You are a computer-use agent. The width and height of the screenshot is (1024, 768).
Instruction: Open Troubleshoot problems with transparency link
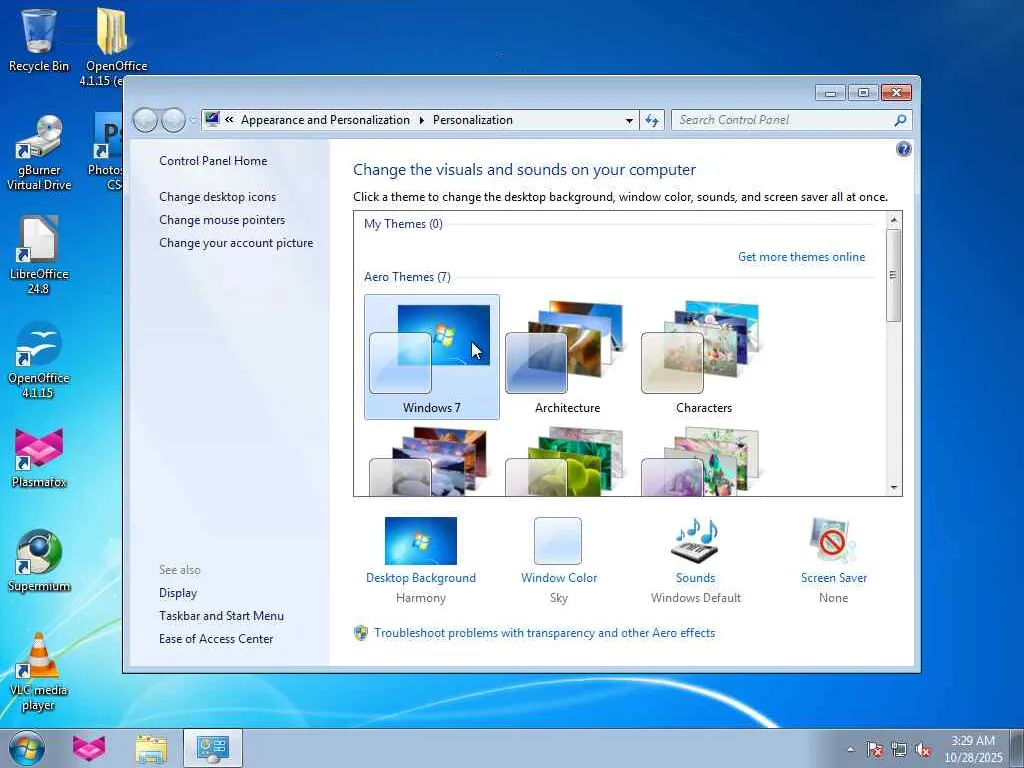(545, 633)
